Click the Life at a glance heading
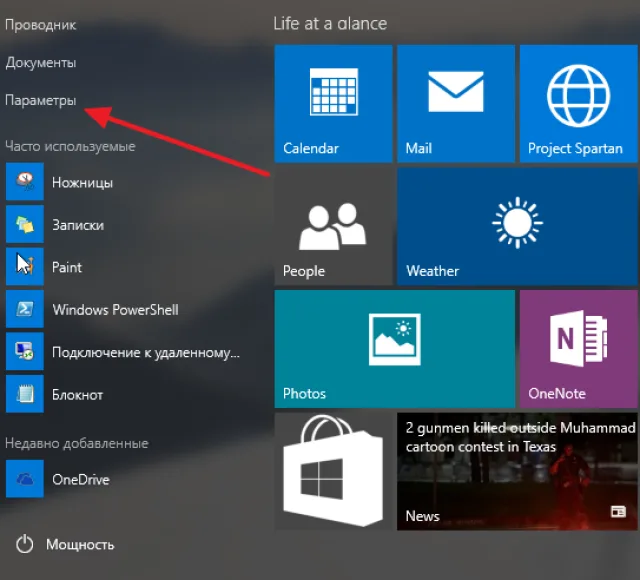 click(330, 24)
